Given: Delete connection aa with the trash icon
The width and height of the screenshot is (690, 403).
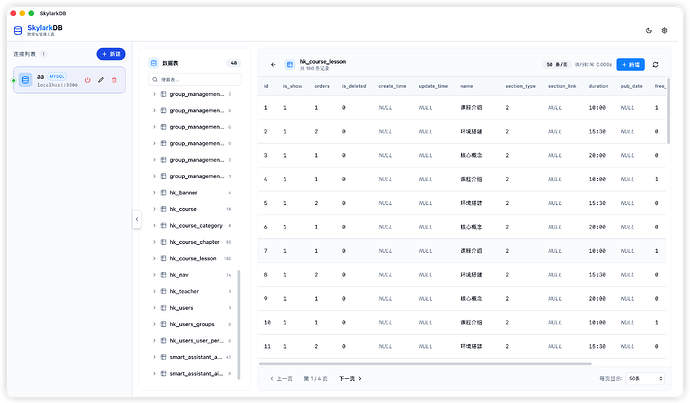Looking at the screenshot, I should (x=114, y=79).
